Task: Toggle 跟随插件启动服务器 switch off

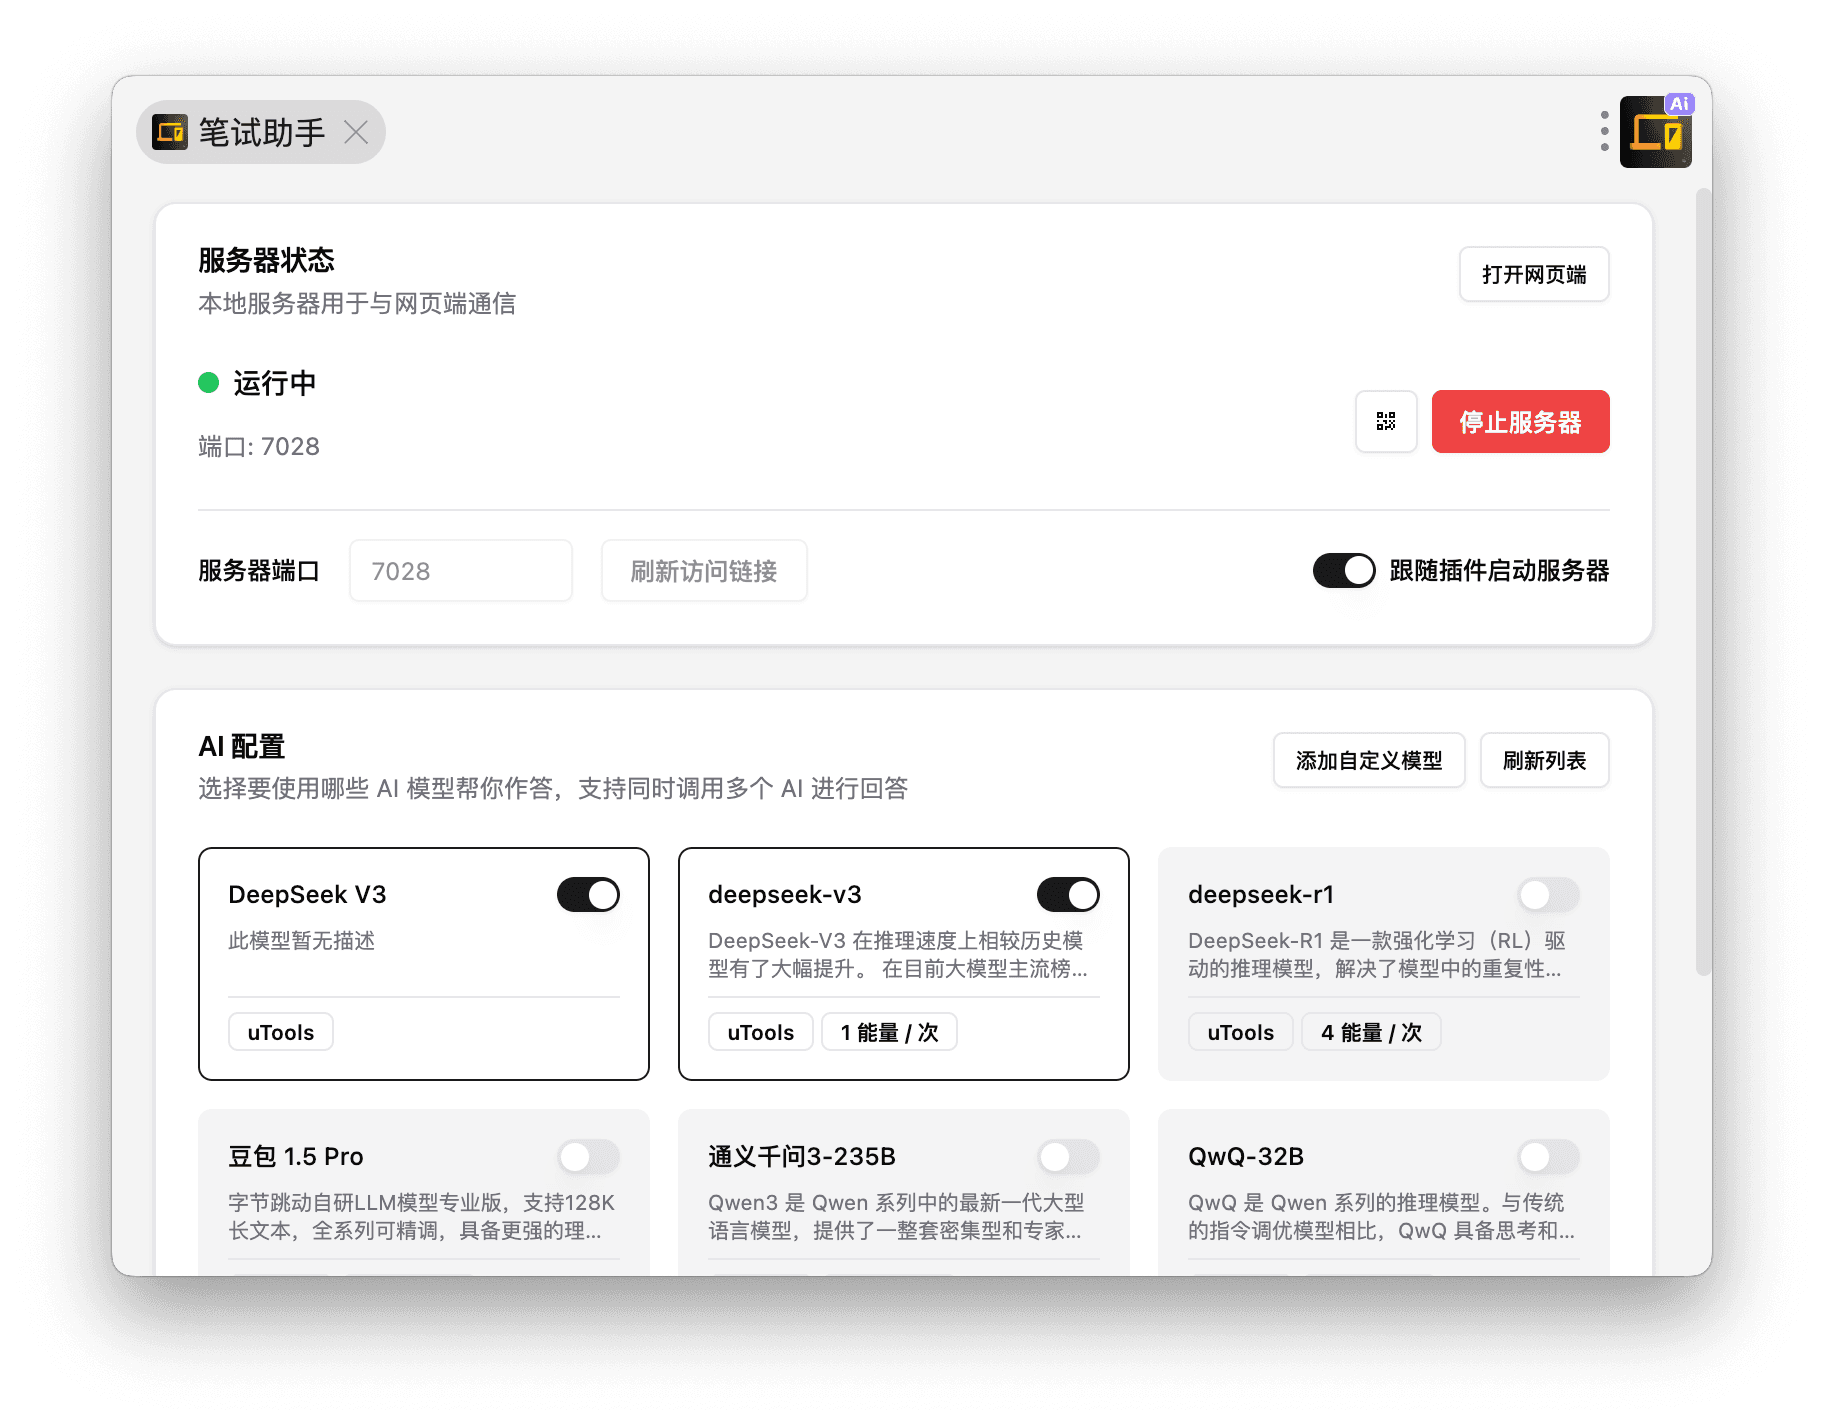Action: (x=1344, y=570)
